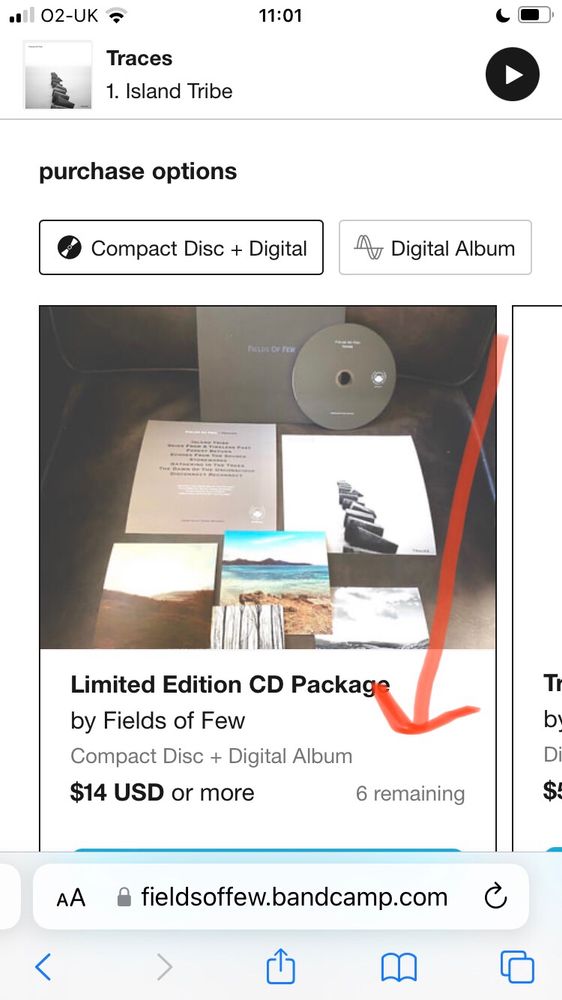The height and width of the screenshot is (1000, 562).
Task: Go back with Safari back arrow
Action: pyautogui.click(x=43, y=967)
